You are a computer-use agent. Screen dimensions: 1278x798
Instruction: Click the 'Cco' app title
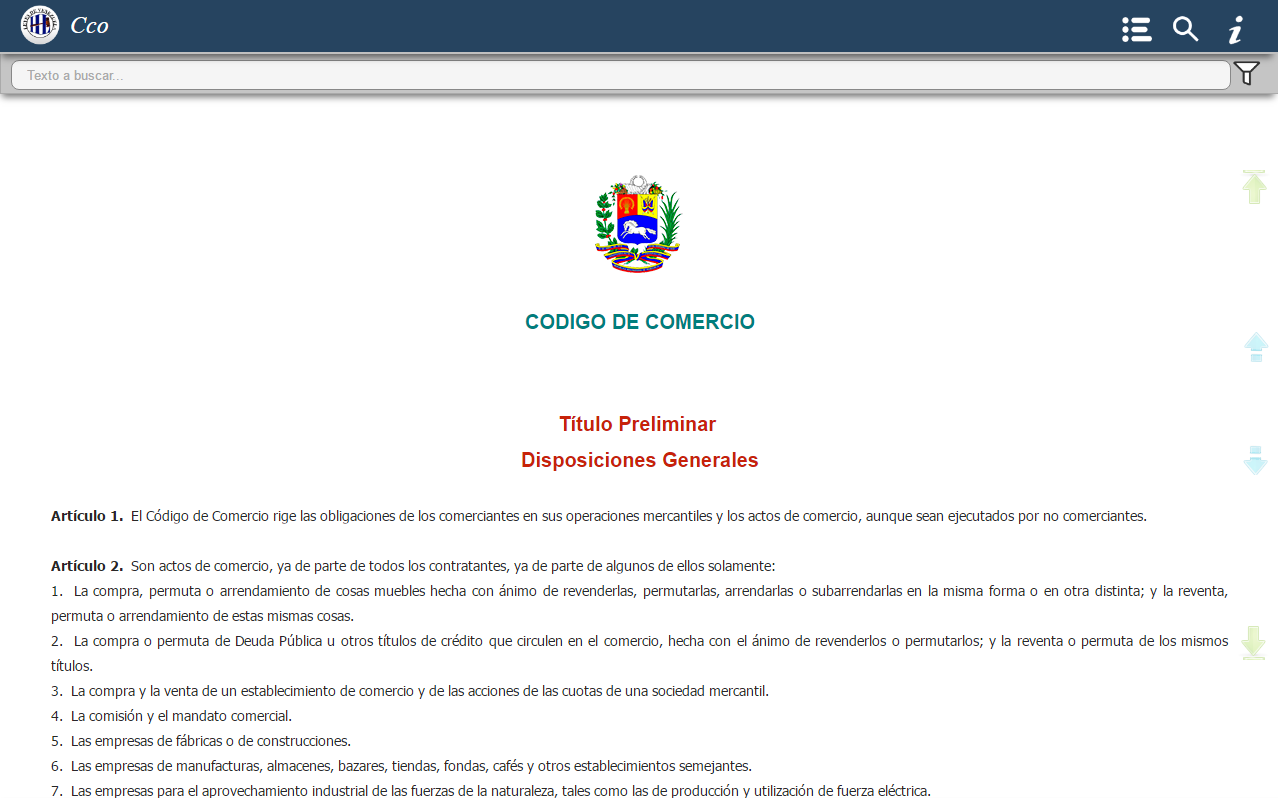point(89,26)
